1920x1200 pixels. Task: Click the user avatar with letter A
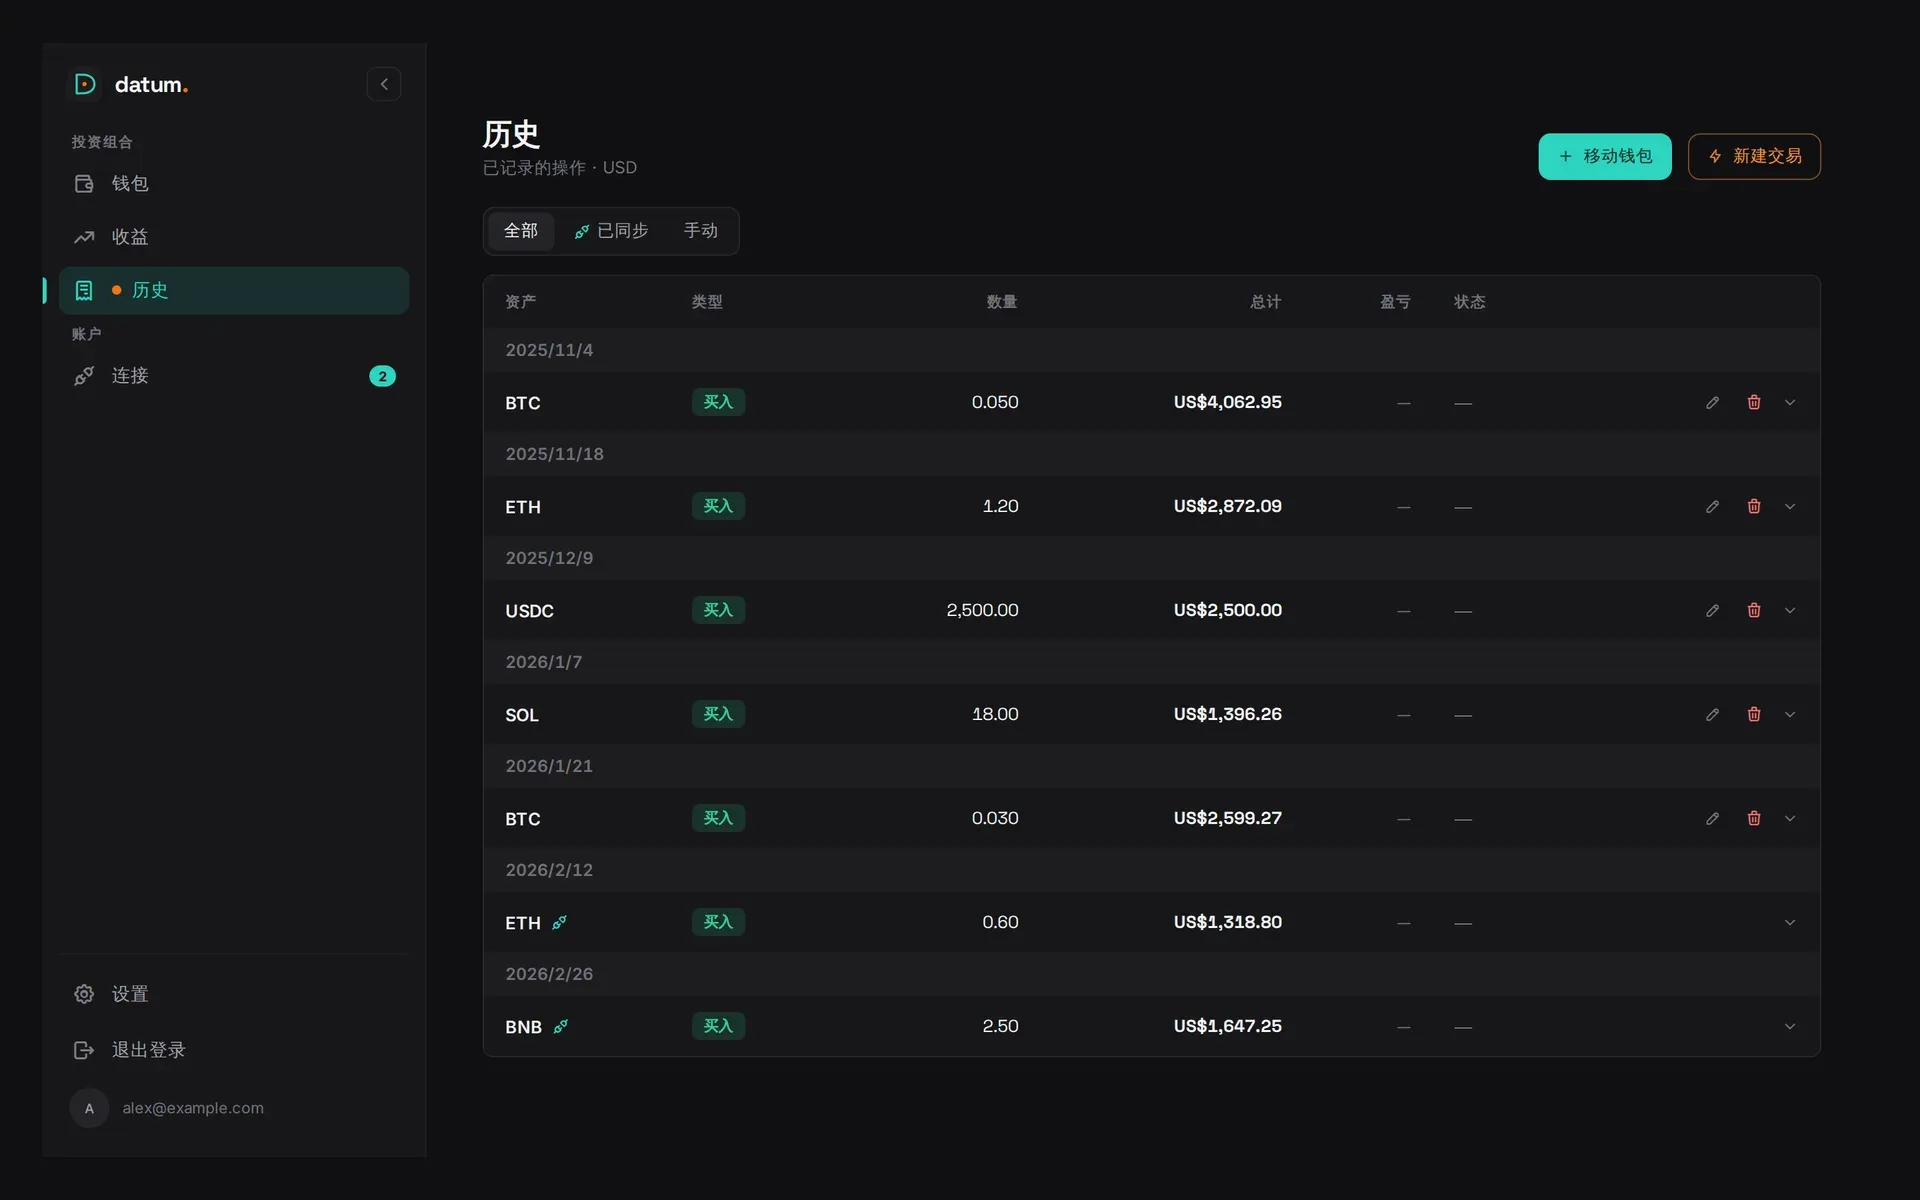point(89,1108)
